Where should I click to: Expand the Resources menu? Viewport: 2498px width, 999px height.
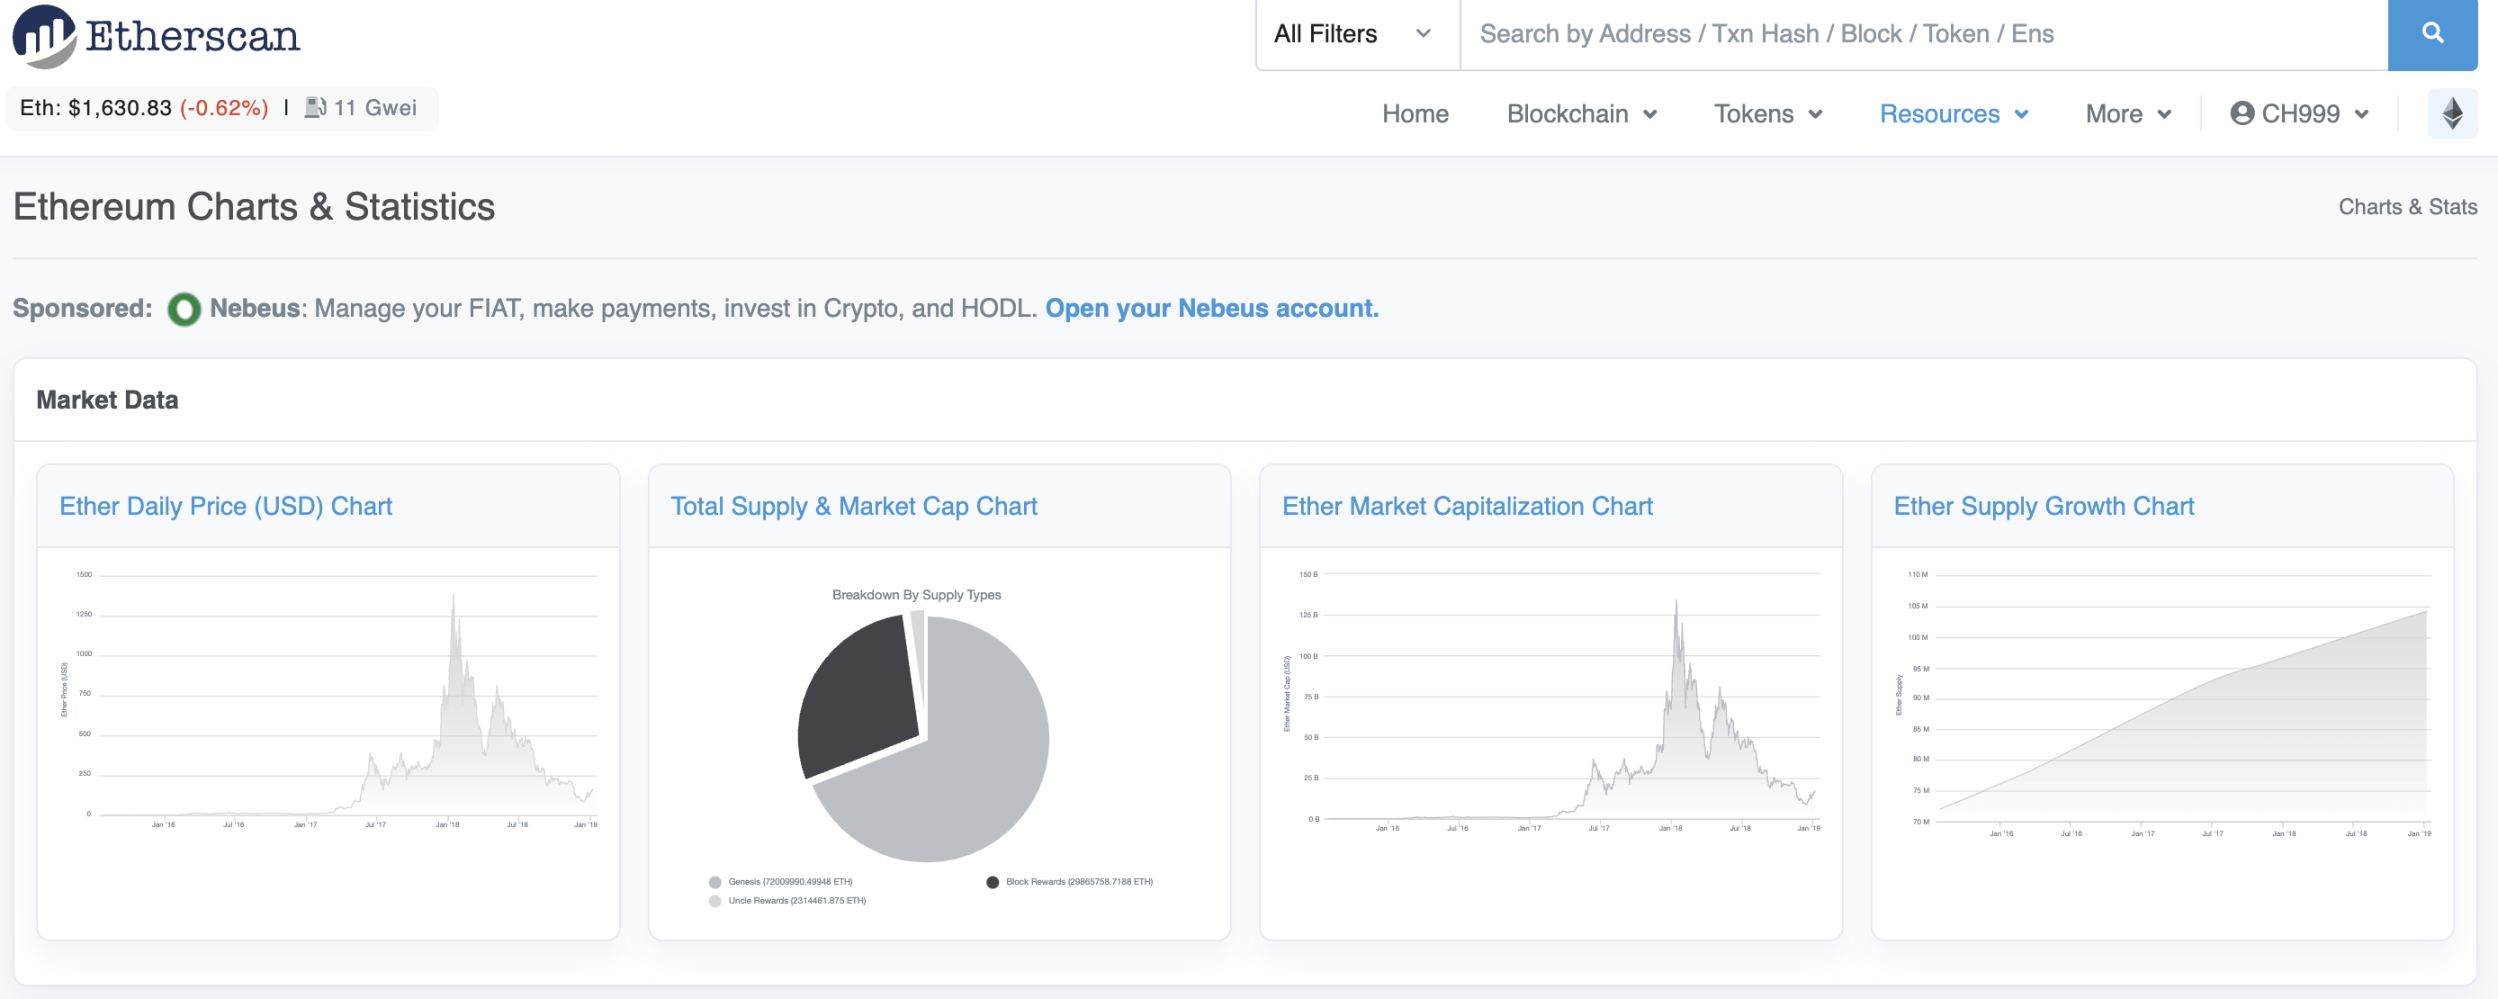tap(1954, 114)
